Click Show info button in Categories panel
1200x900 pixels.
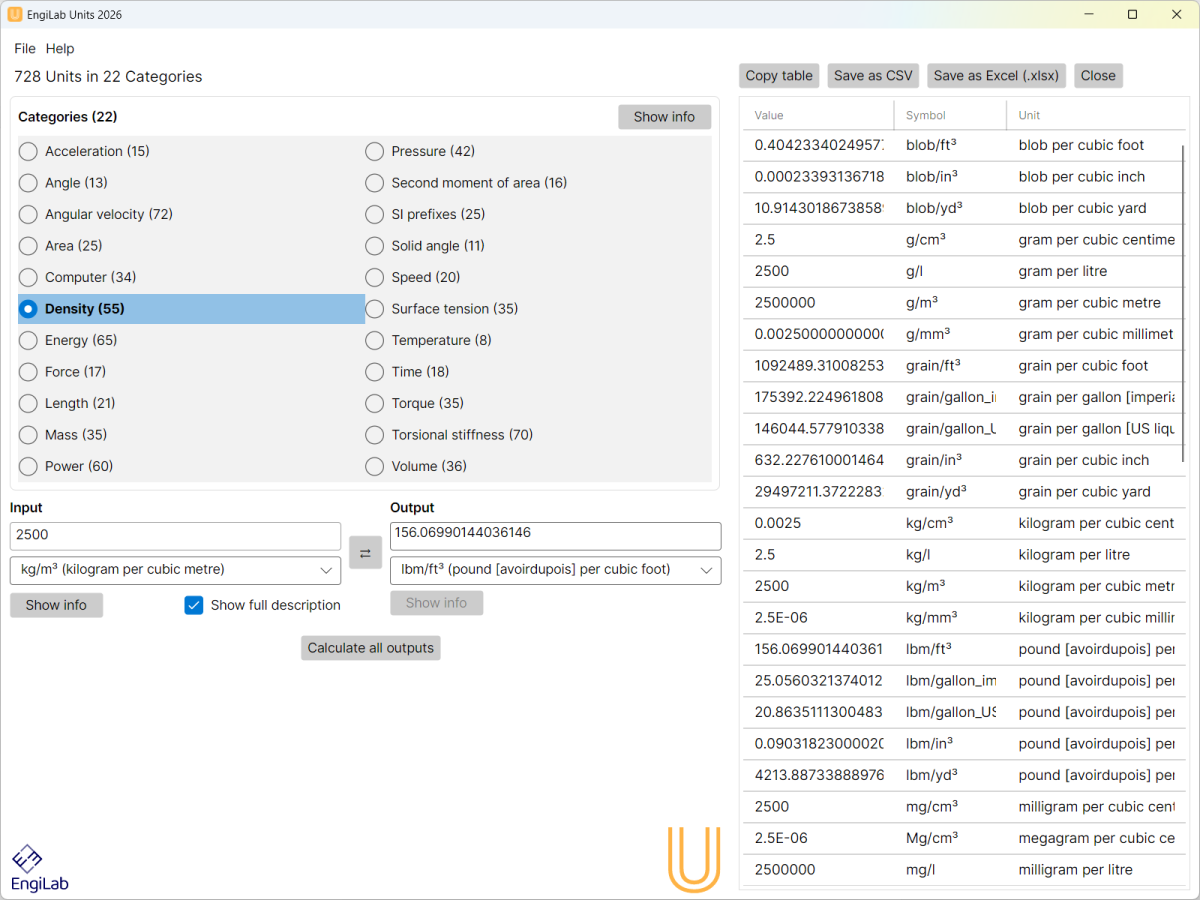tap(664, 117)
